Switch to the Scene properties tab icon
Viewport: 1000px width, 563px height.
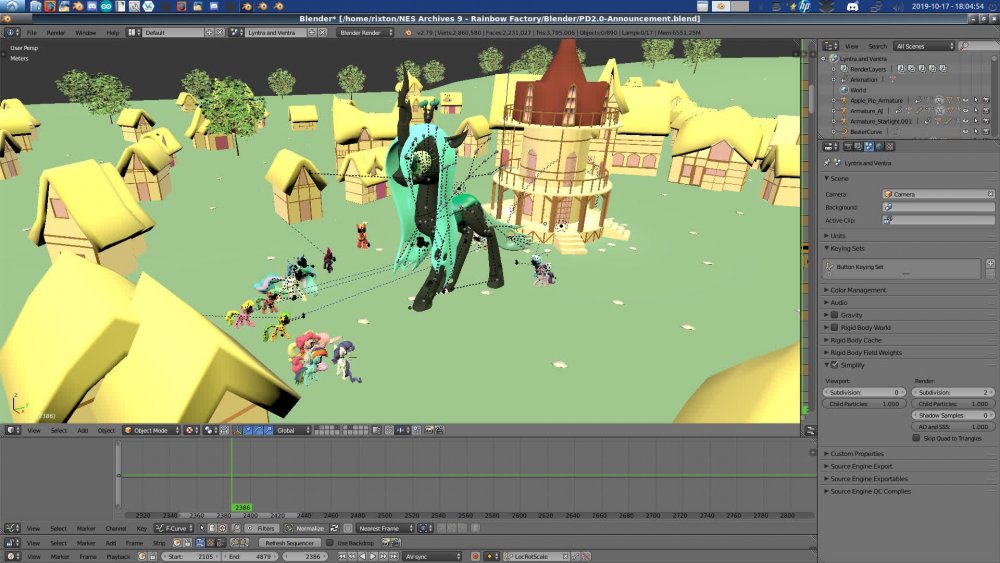click(869, 147)
